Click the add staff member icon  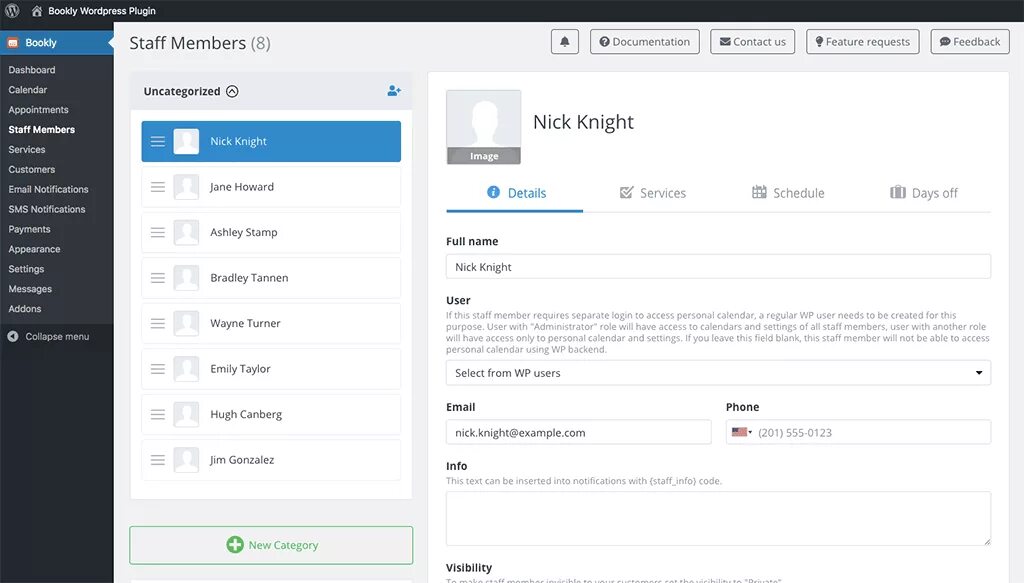click(x=394, y=91)
